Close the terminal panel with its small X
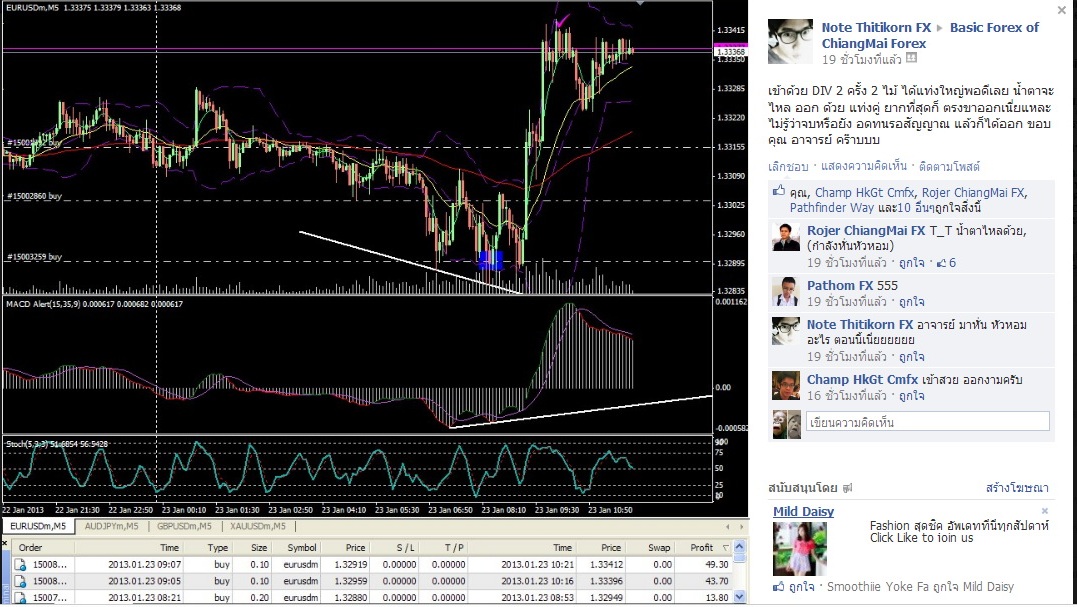The height and width of the screenshot is (607, 1077). click(x=4, y=544)
